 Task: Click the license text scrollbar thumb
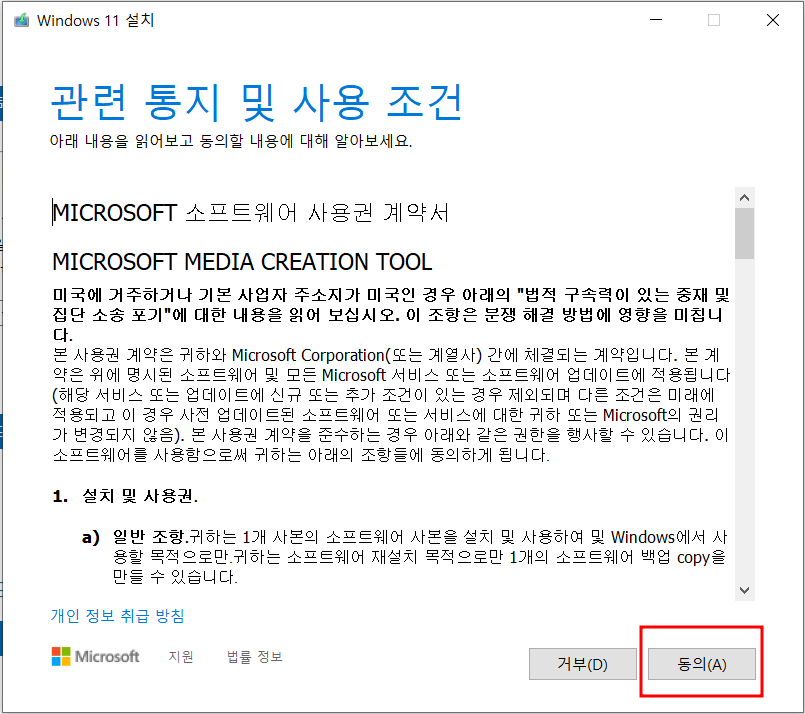coord(744,234)
